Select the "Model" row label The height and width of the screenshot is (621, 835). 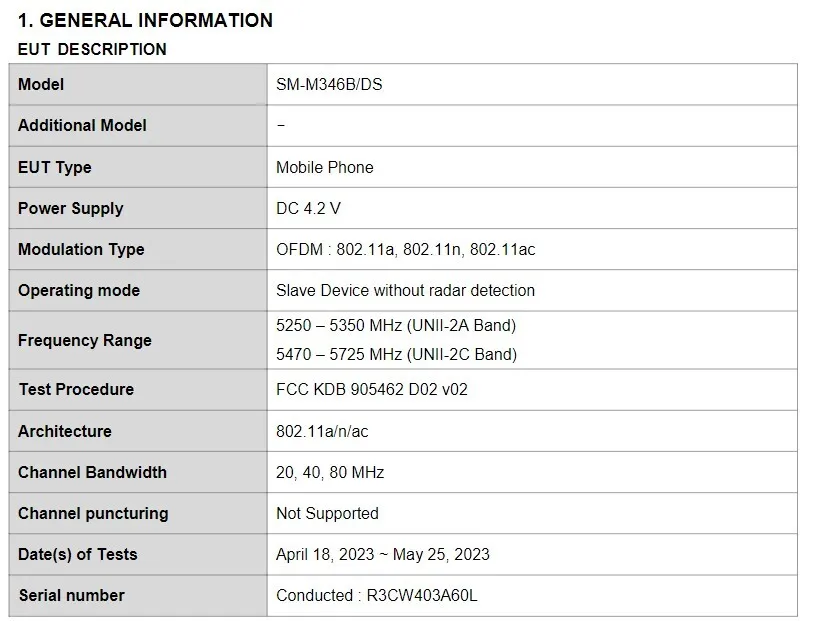[x=41, y=84]
